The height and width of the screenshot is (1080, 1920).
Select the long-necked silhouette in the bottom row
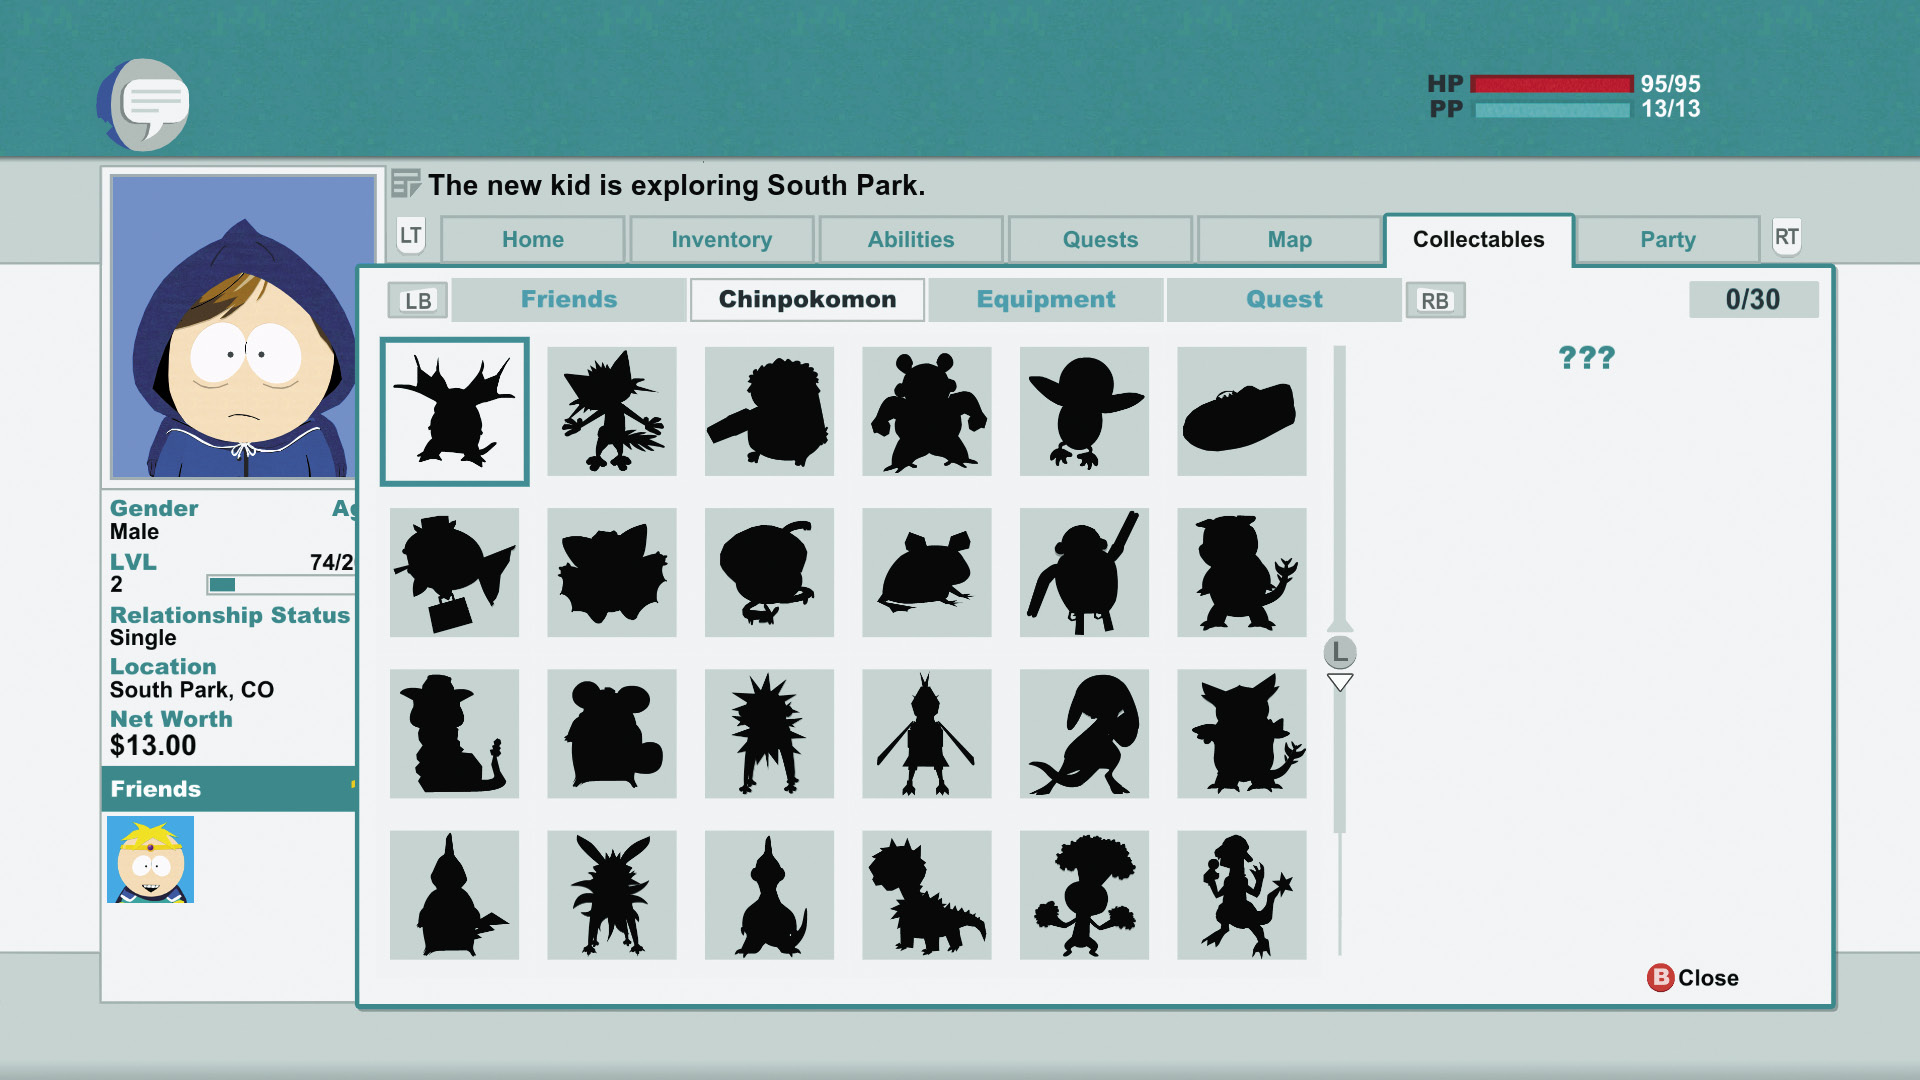pyautogui.click(x=769, y=895)
